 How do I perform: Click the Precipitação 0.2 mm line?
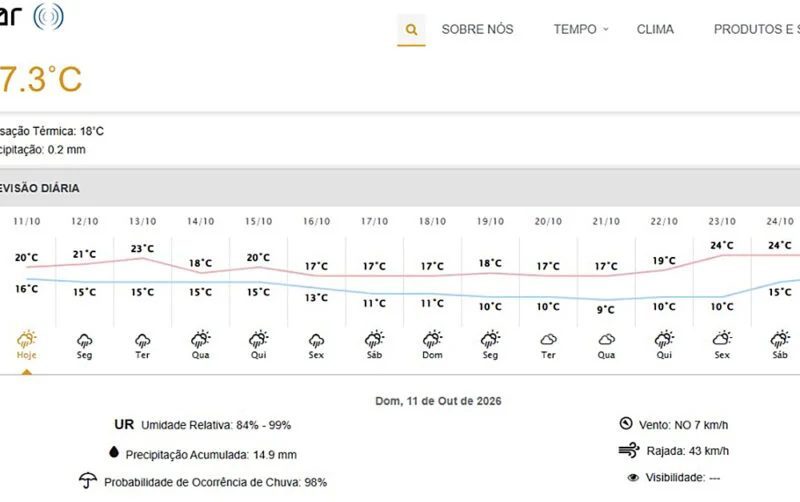click(43, 149)
